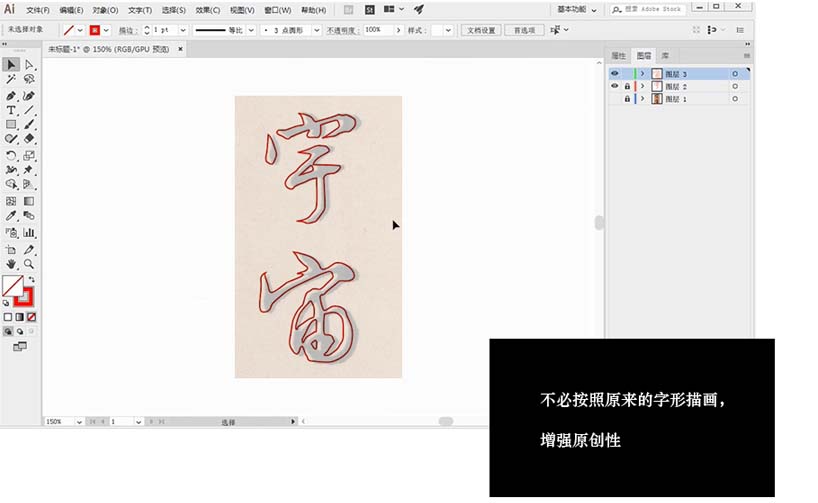Open the 对象(O) menu
Viewport: 818px width, 503px height.
[x=105, y=10]
